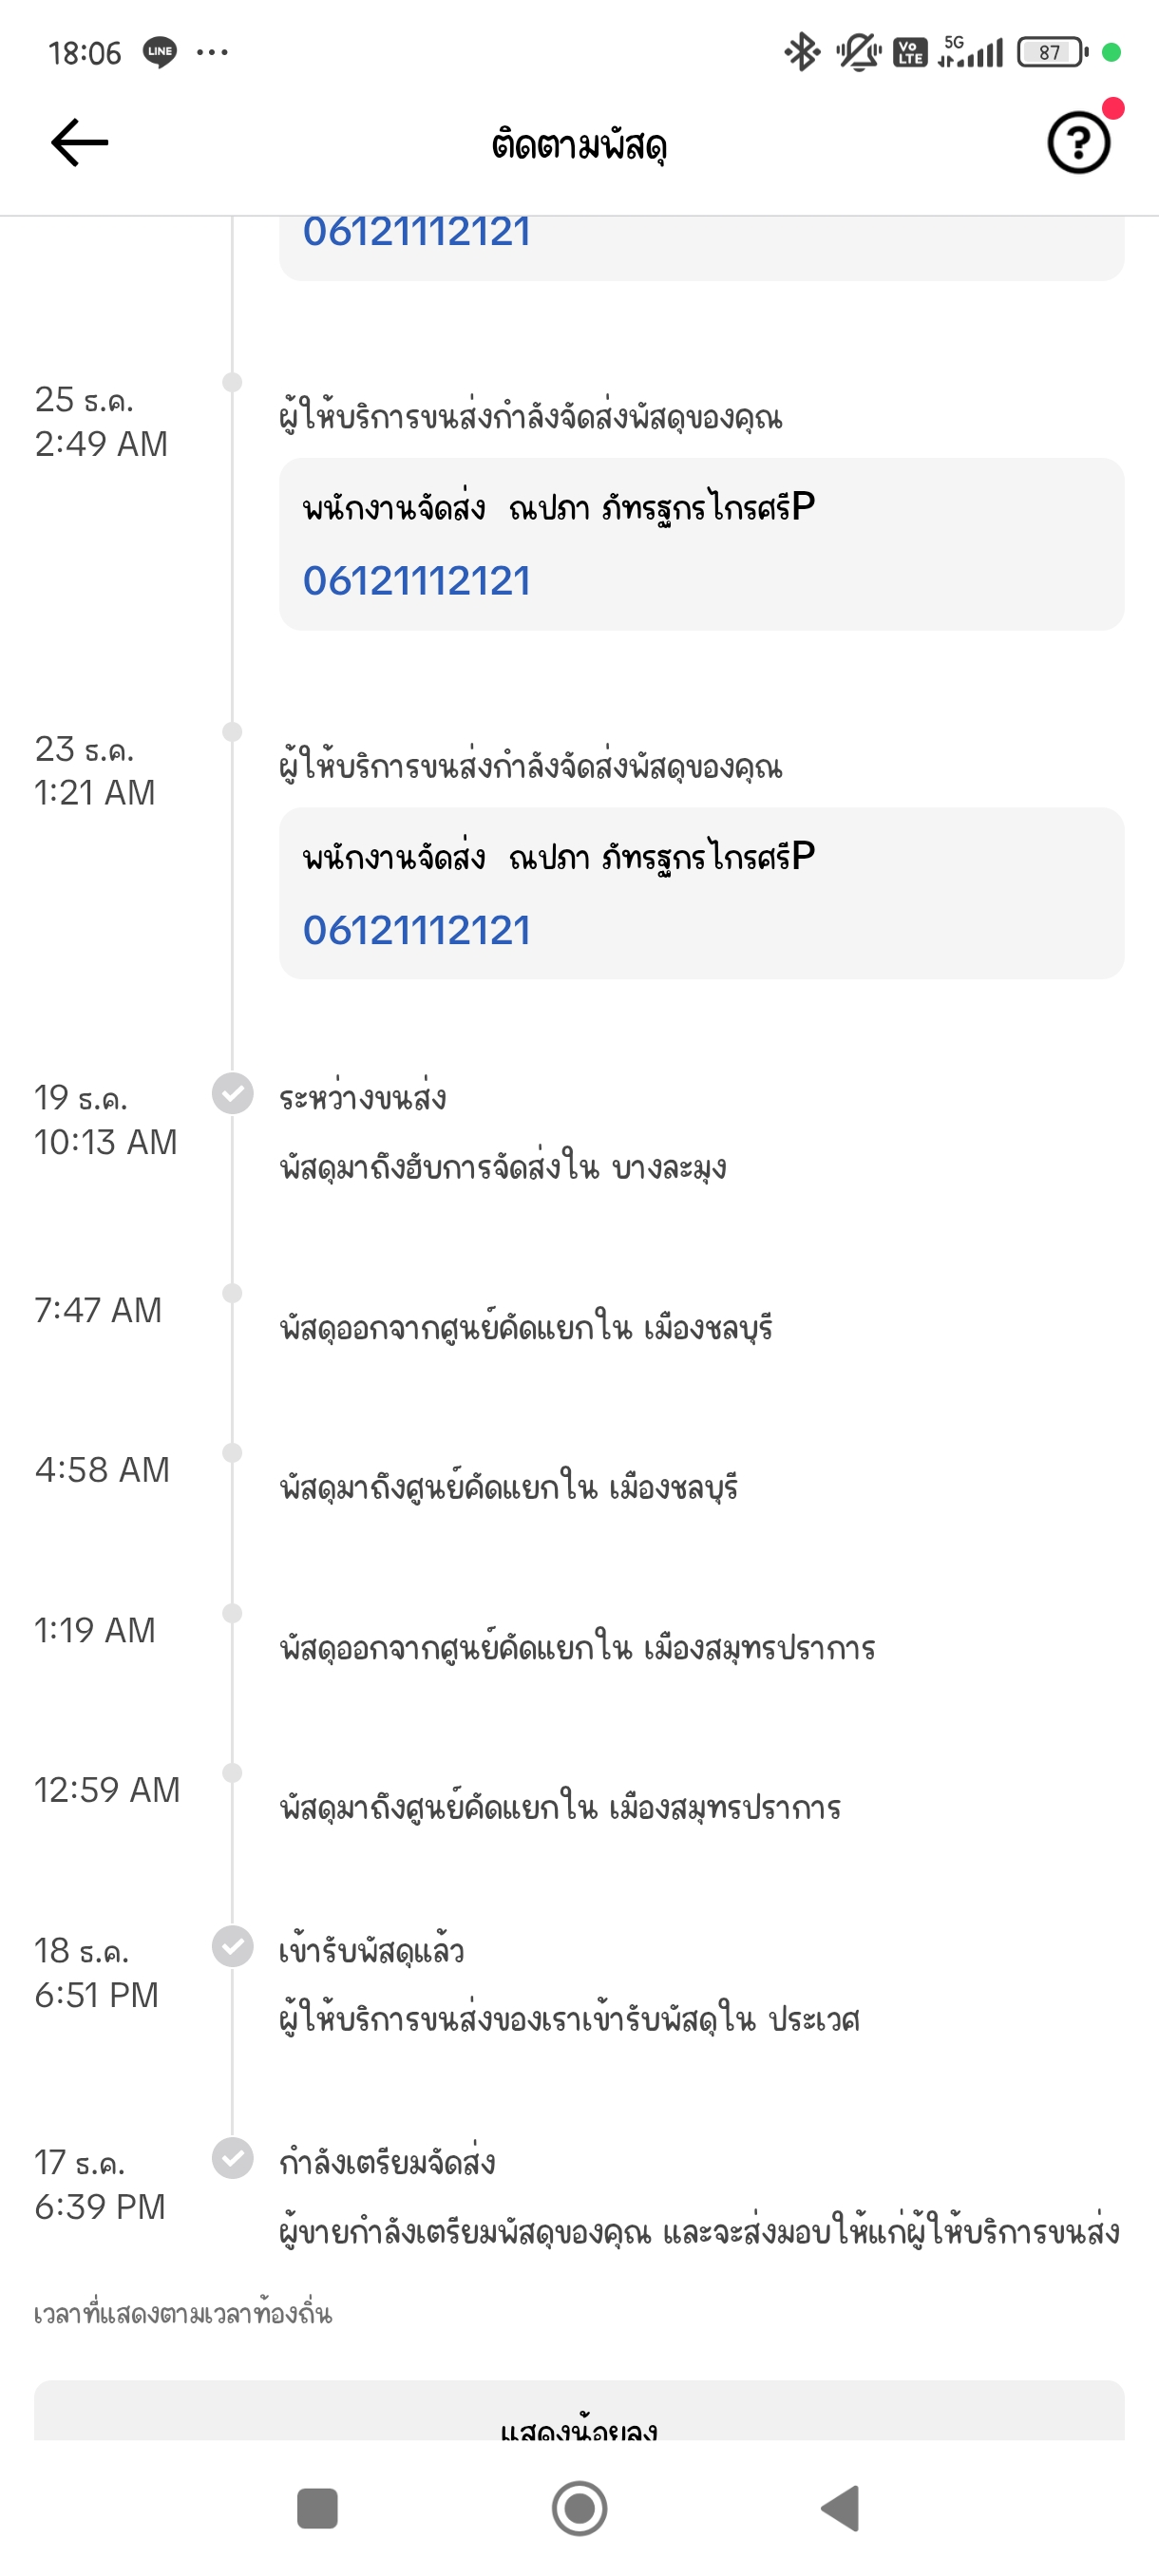Tap the 7:47 AM timeline dot
The height and width of the screenshot is (2576, 1159).
point(232,1293)
